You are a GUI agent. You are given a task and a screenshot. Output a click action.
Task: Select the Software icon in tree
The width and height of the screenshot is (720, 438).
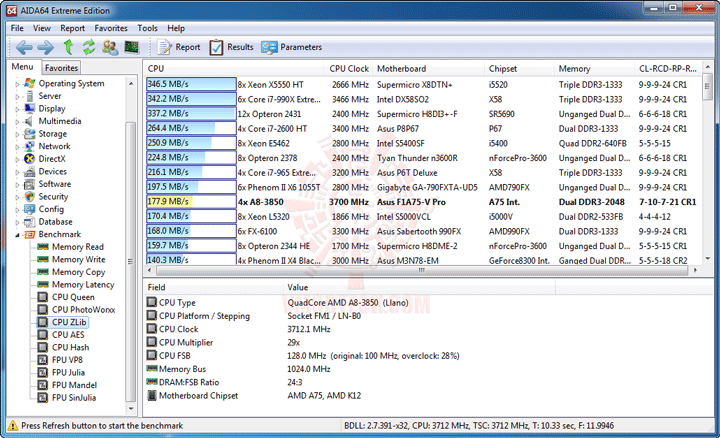click(x=29, y=184)
